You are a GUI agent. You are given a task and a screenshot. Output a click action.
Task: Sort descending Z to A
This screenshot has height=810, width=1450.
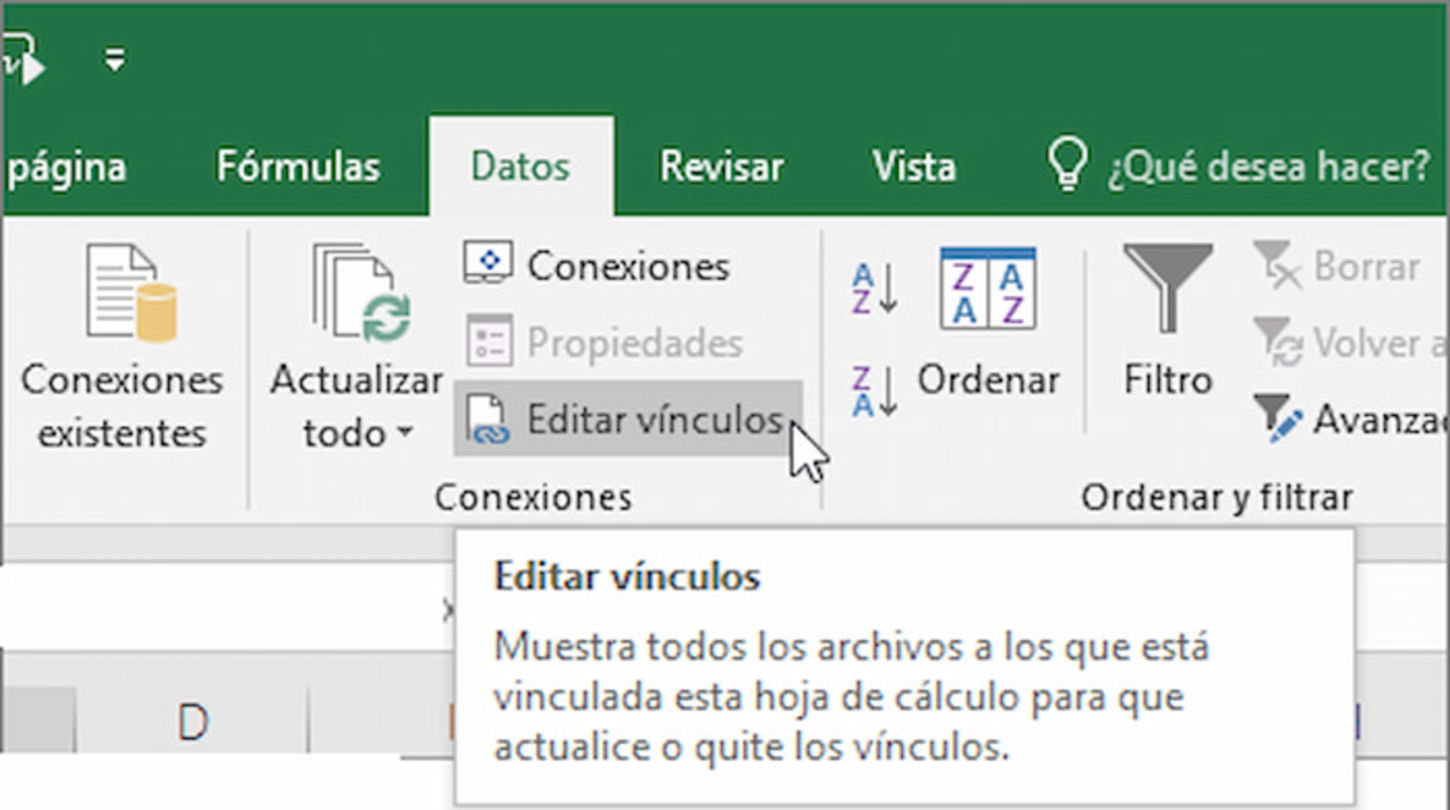(874, 392)
